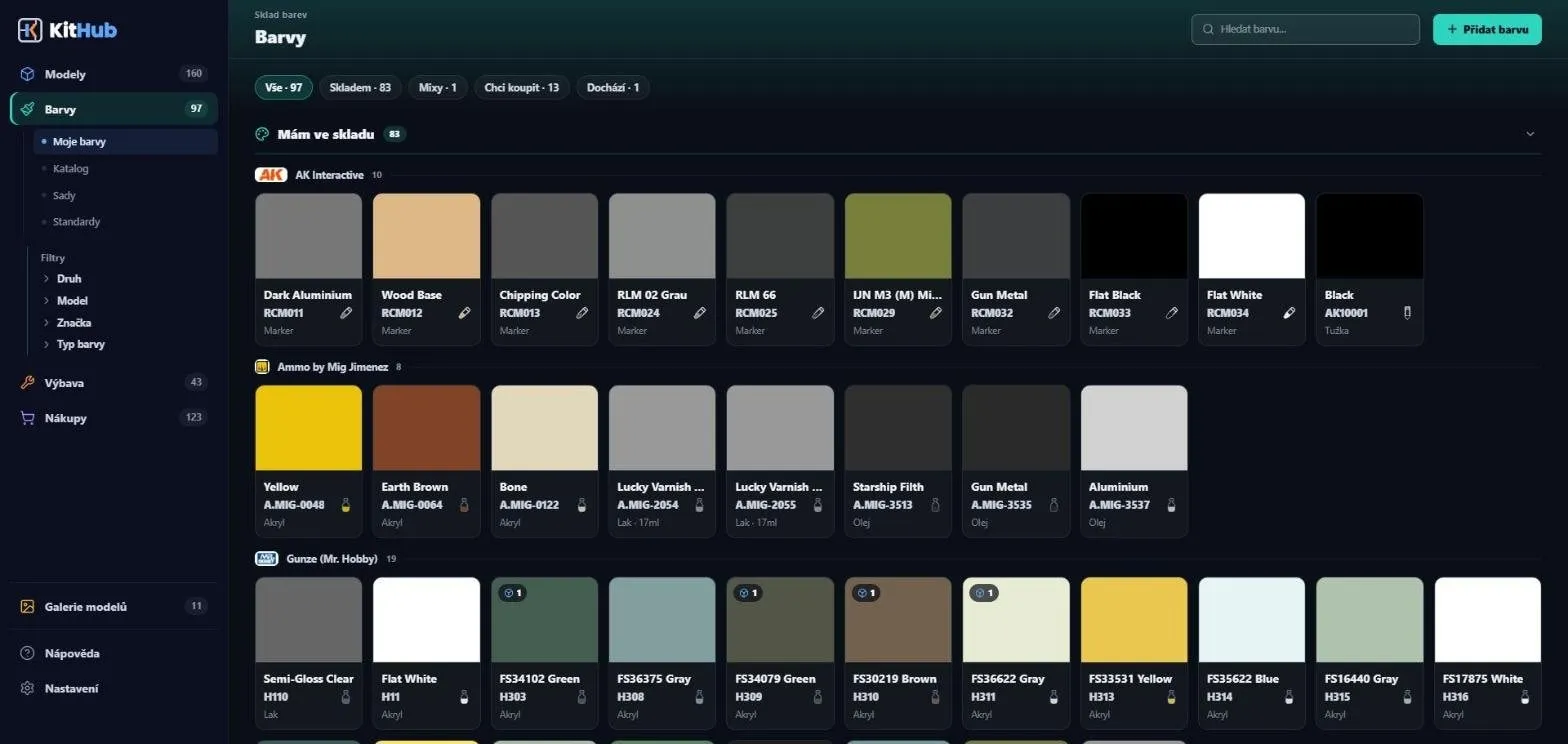This screenshot has width=1568, height=744.
Task: Open Modely cube icon in sidebar
Action: pyautogui.click(x=28, y=74)
